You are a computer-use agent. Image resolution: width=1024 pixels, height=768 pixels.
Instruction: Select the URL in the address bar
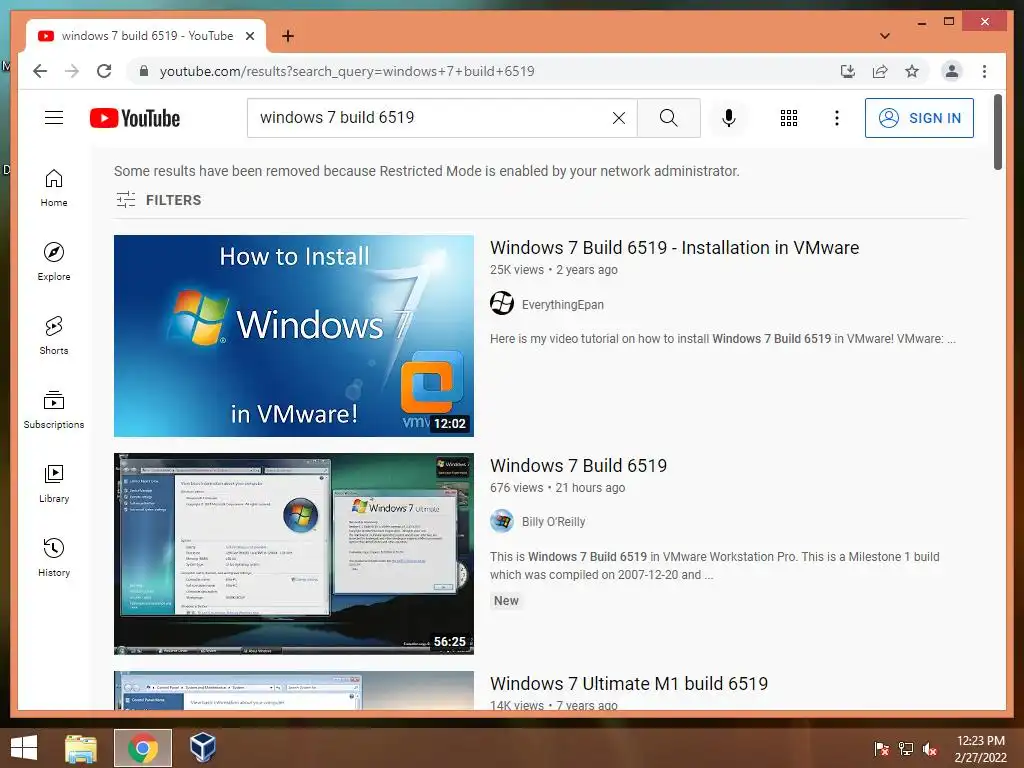[x=347, y=71]
